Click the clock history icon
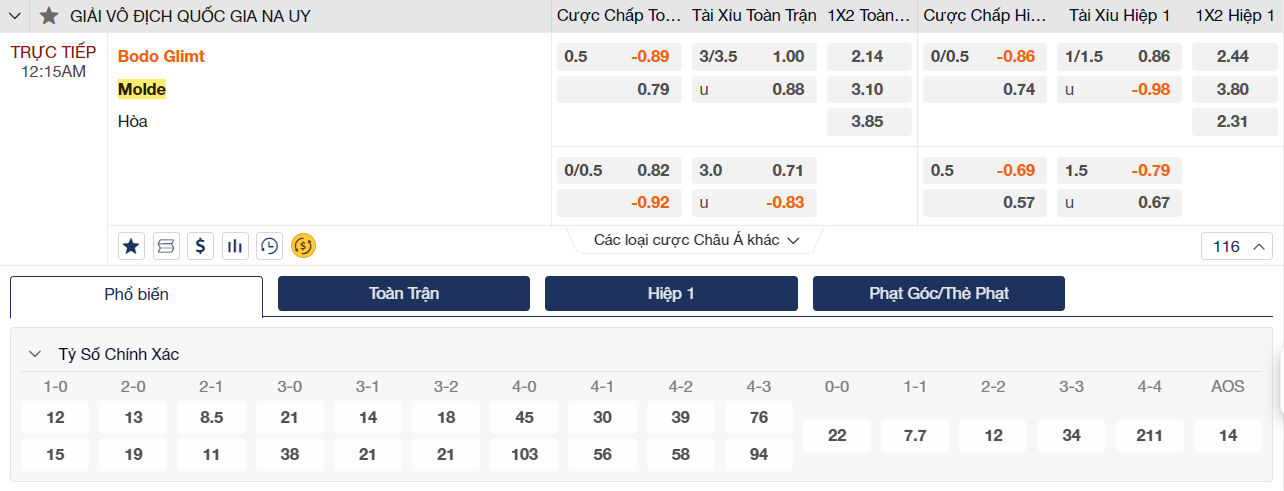The width and height of the screenshot is (1284, 491). [x=269, y=245]
